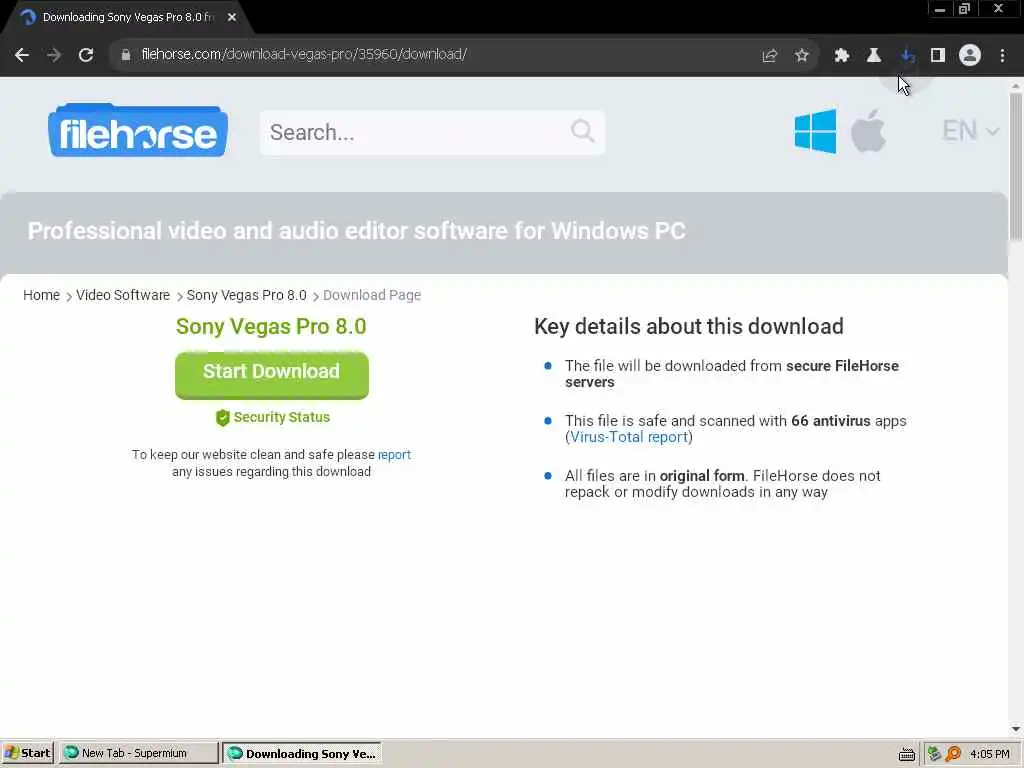Click the padlock site info icon
Image resolution: width=1024 pixels, height=768 pixels.
click(126, 55)
